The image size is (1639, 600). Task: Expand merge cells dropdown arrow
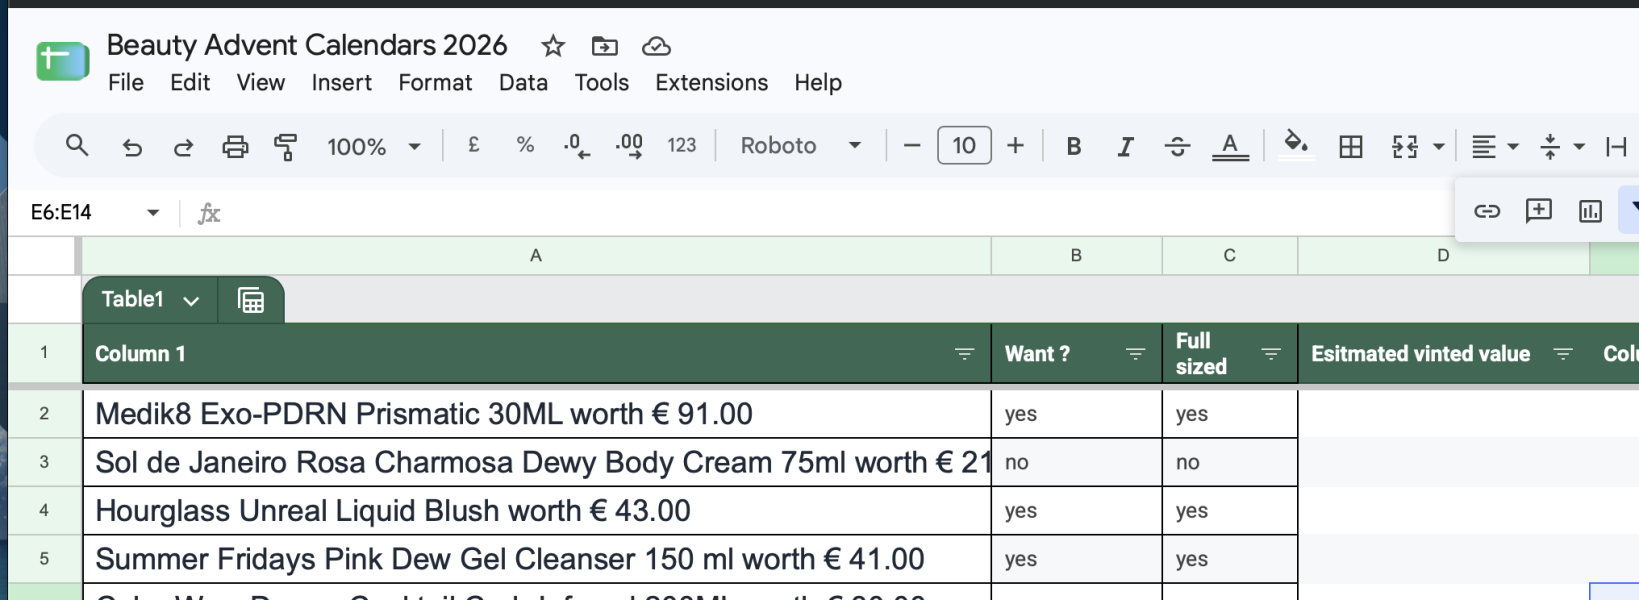(1439, 147)
